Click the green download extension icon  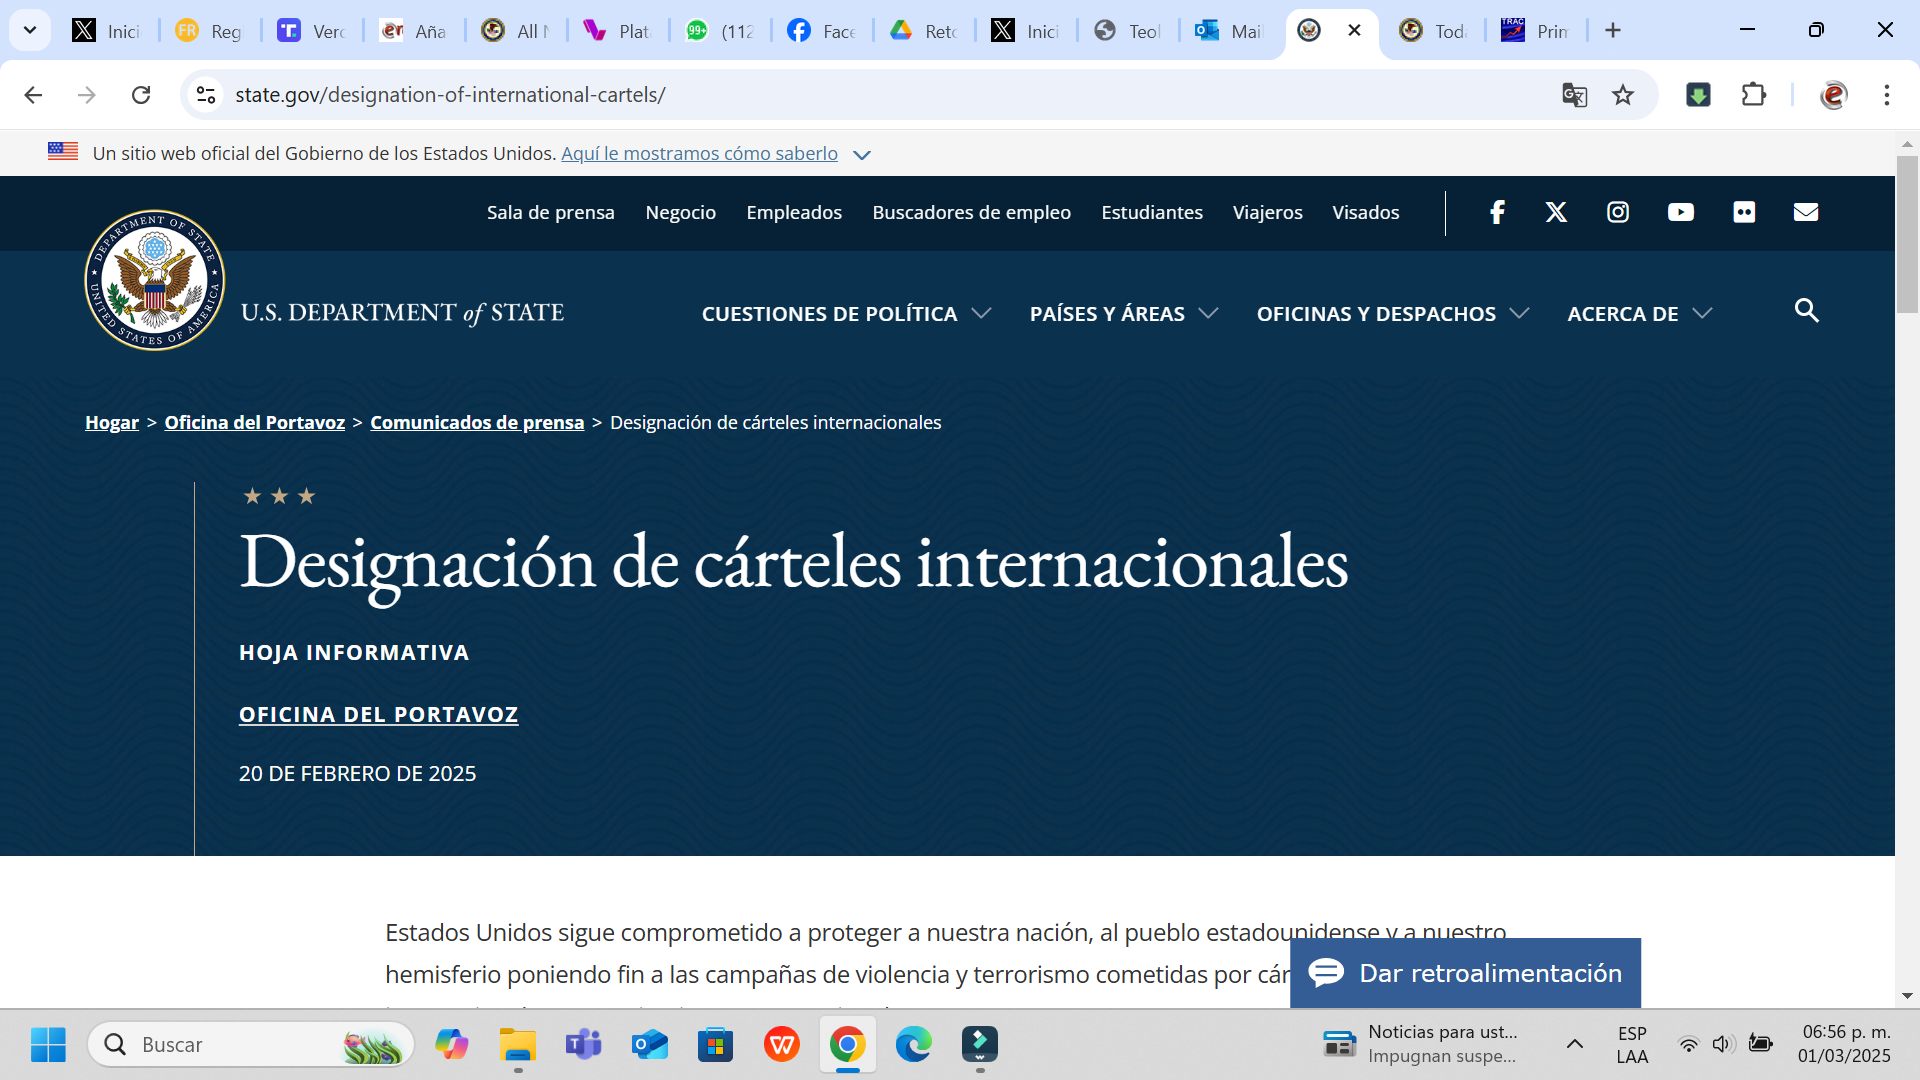[x=1698, y=95]
